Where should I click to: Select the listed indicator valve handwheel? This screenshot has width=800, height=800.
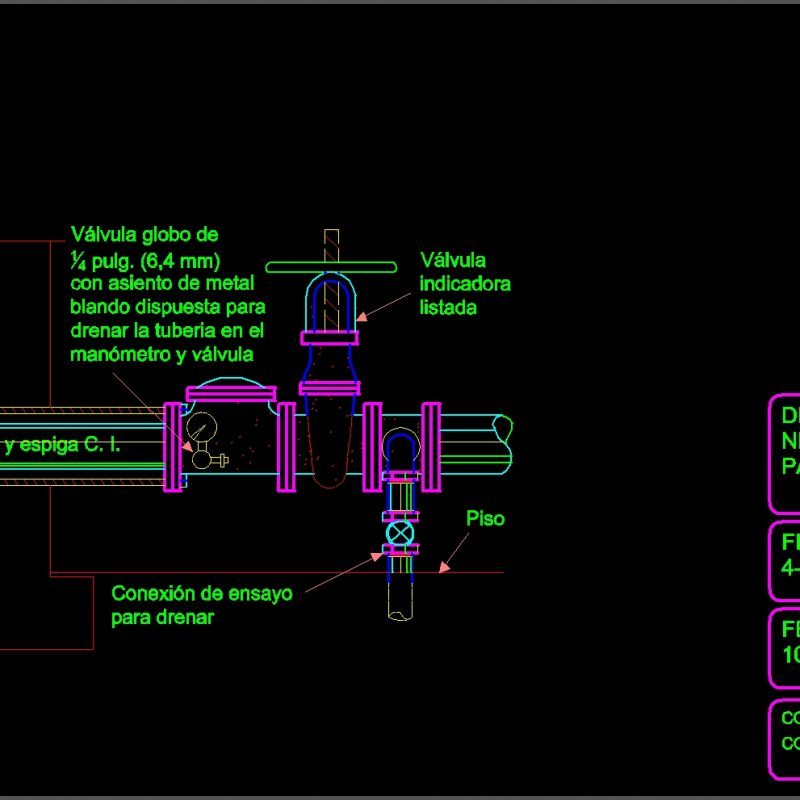coord(330,264)
